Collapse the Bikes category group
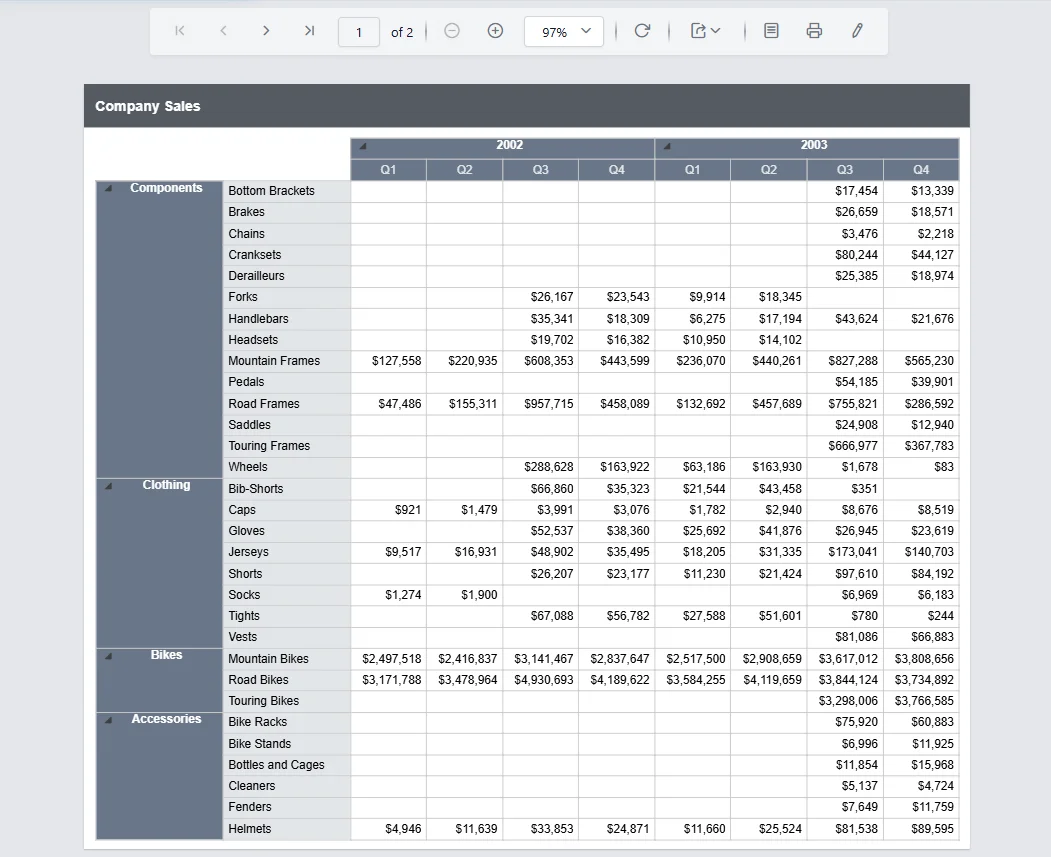Viewport: 1051px width, 857px height. [108, 656]
